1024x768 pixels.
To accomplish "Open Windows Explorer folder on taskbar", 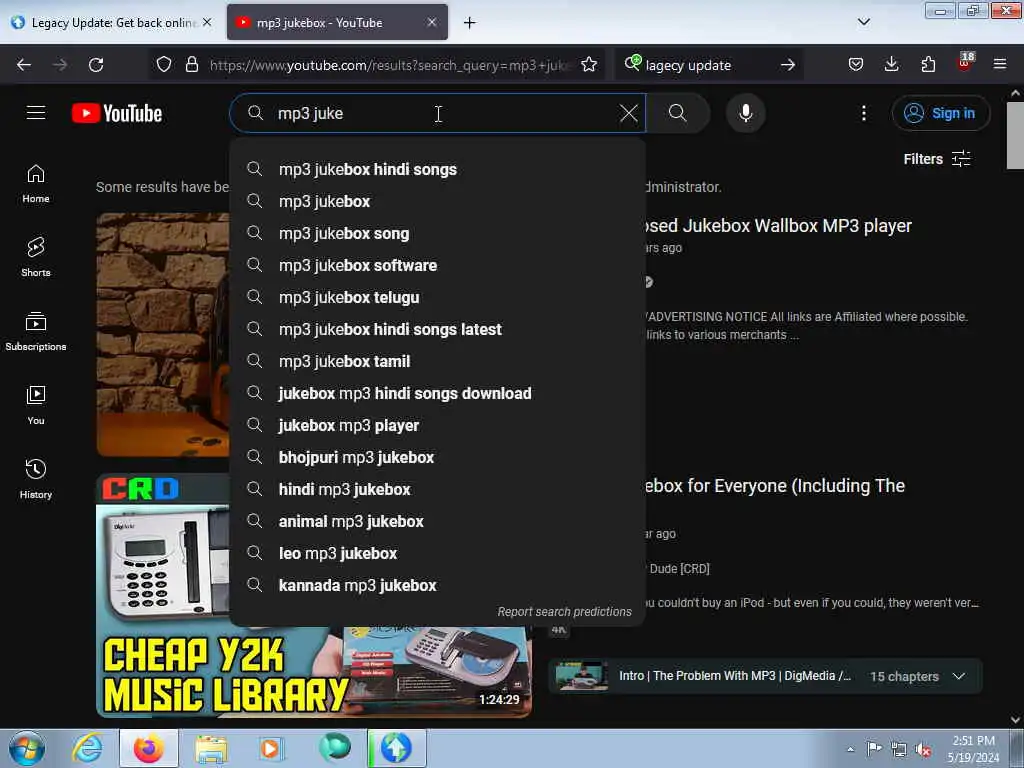I will pyautogui.click(x=211, y=749).
